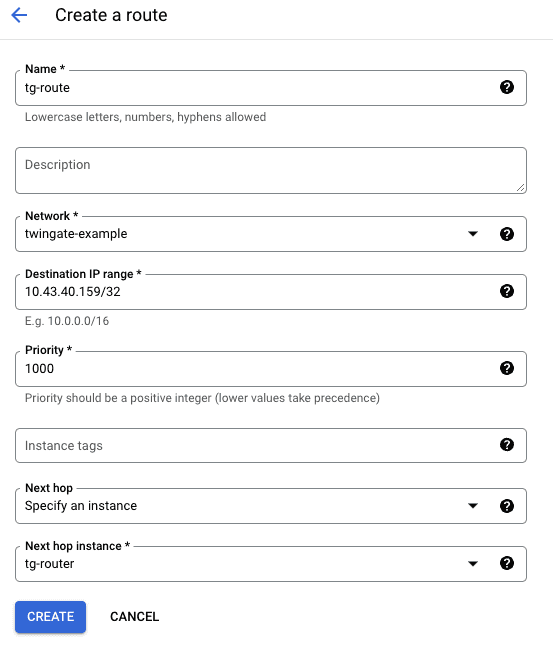This screenshot has height=645, width=553.
Task: Grab the Description resize handle corner
Action: coord(521,188)
